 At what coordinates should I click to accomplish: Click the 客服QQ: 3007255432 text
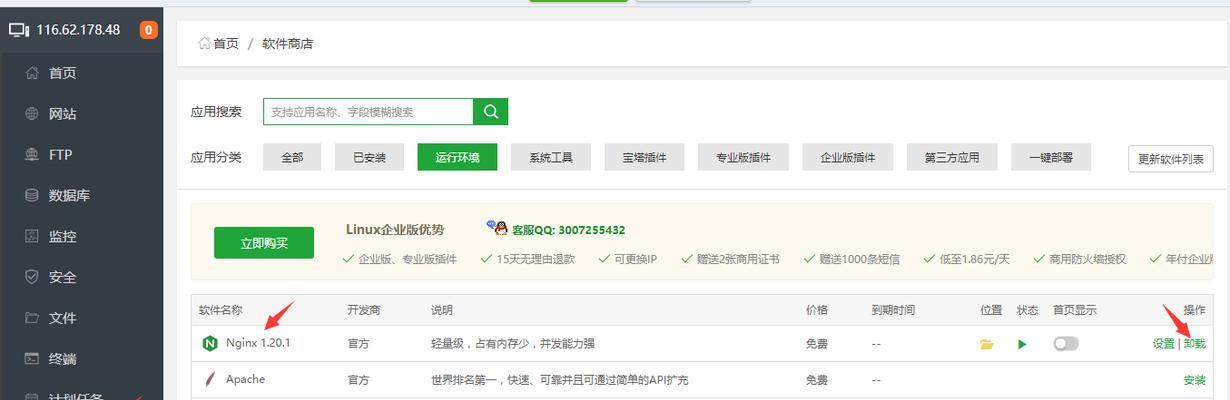(569, 230)
